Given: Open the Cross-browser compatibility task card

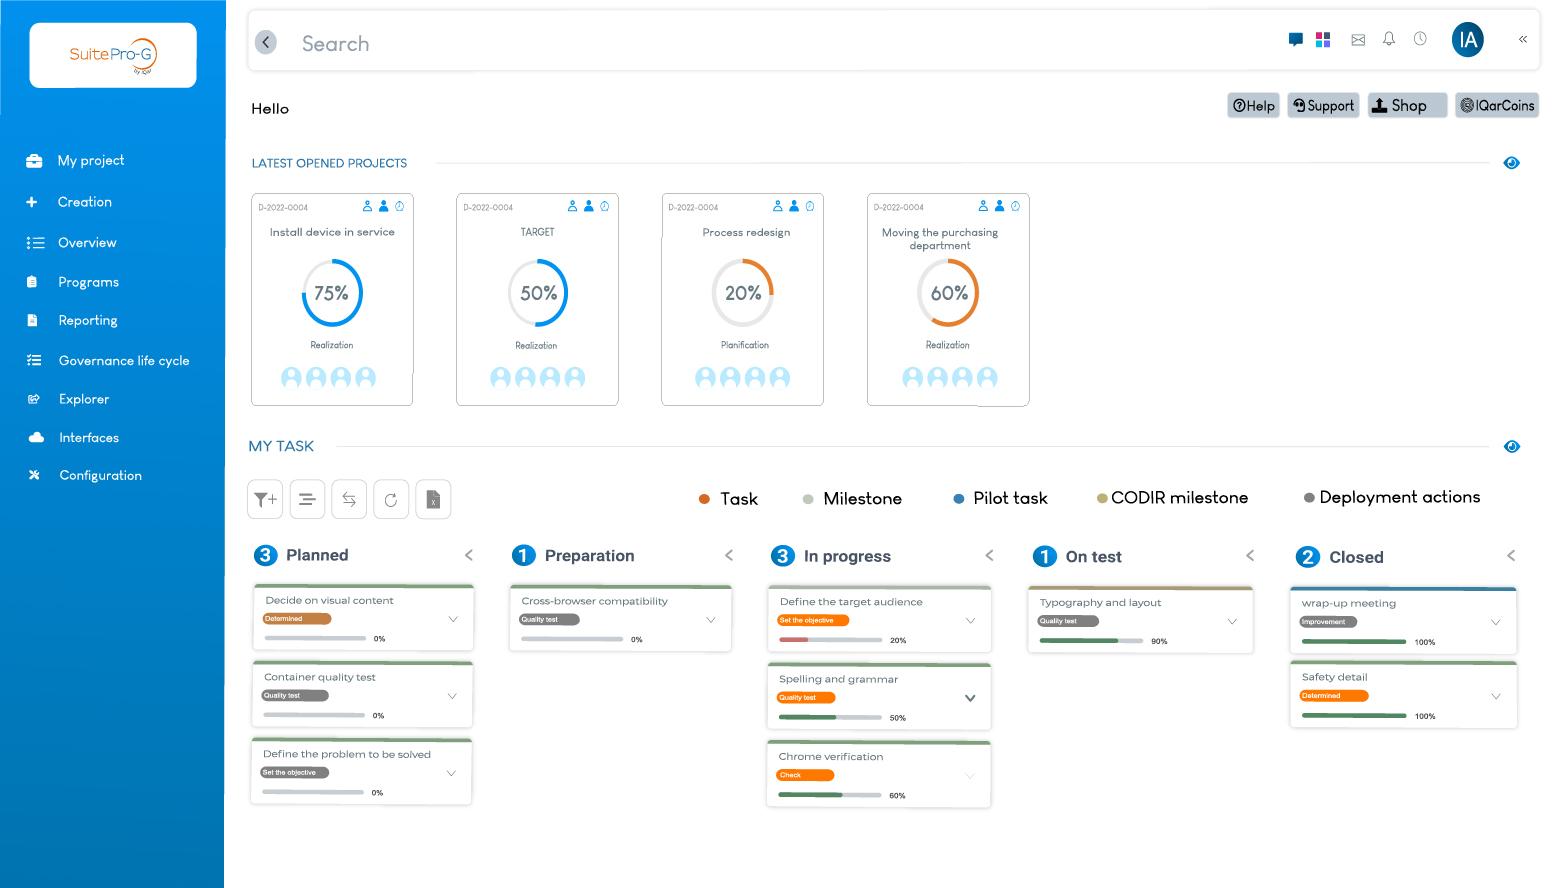Looking at the screenshot, I should click(x=620, y=619).
